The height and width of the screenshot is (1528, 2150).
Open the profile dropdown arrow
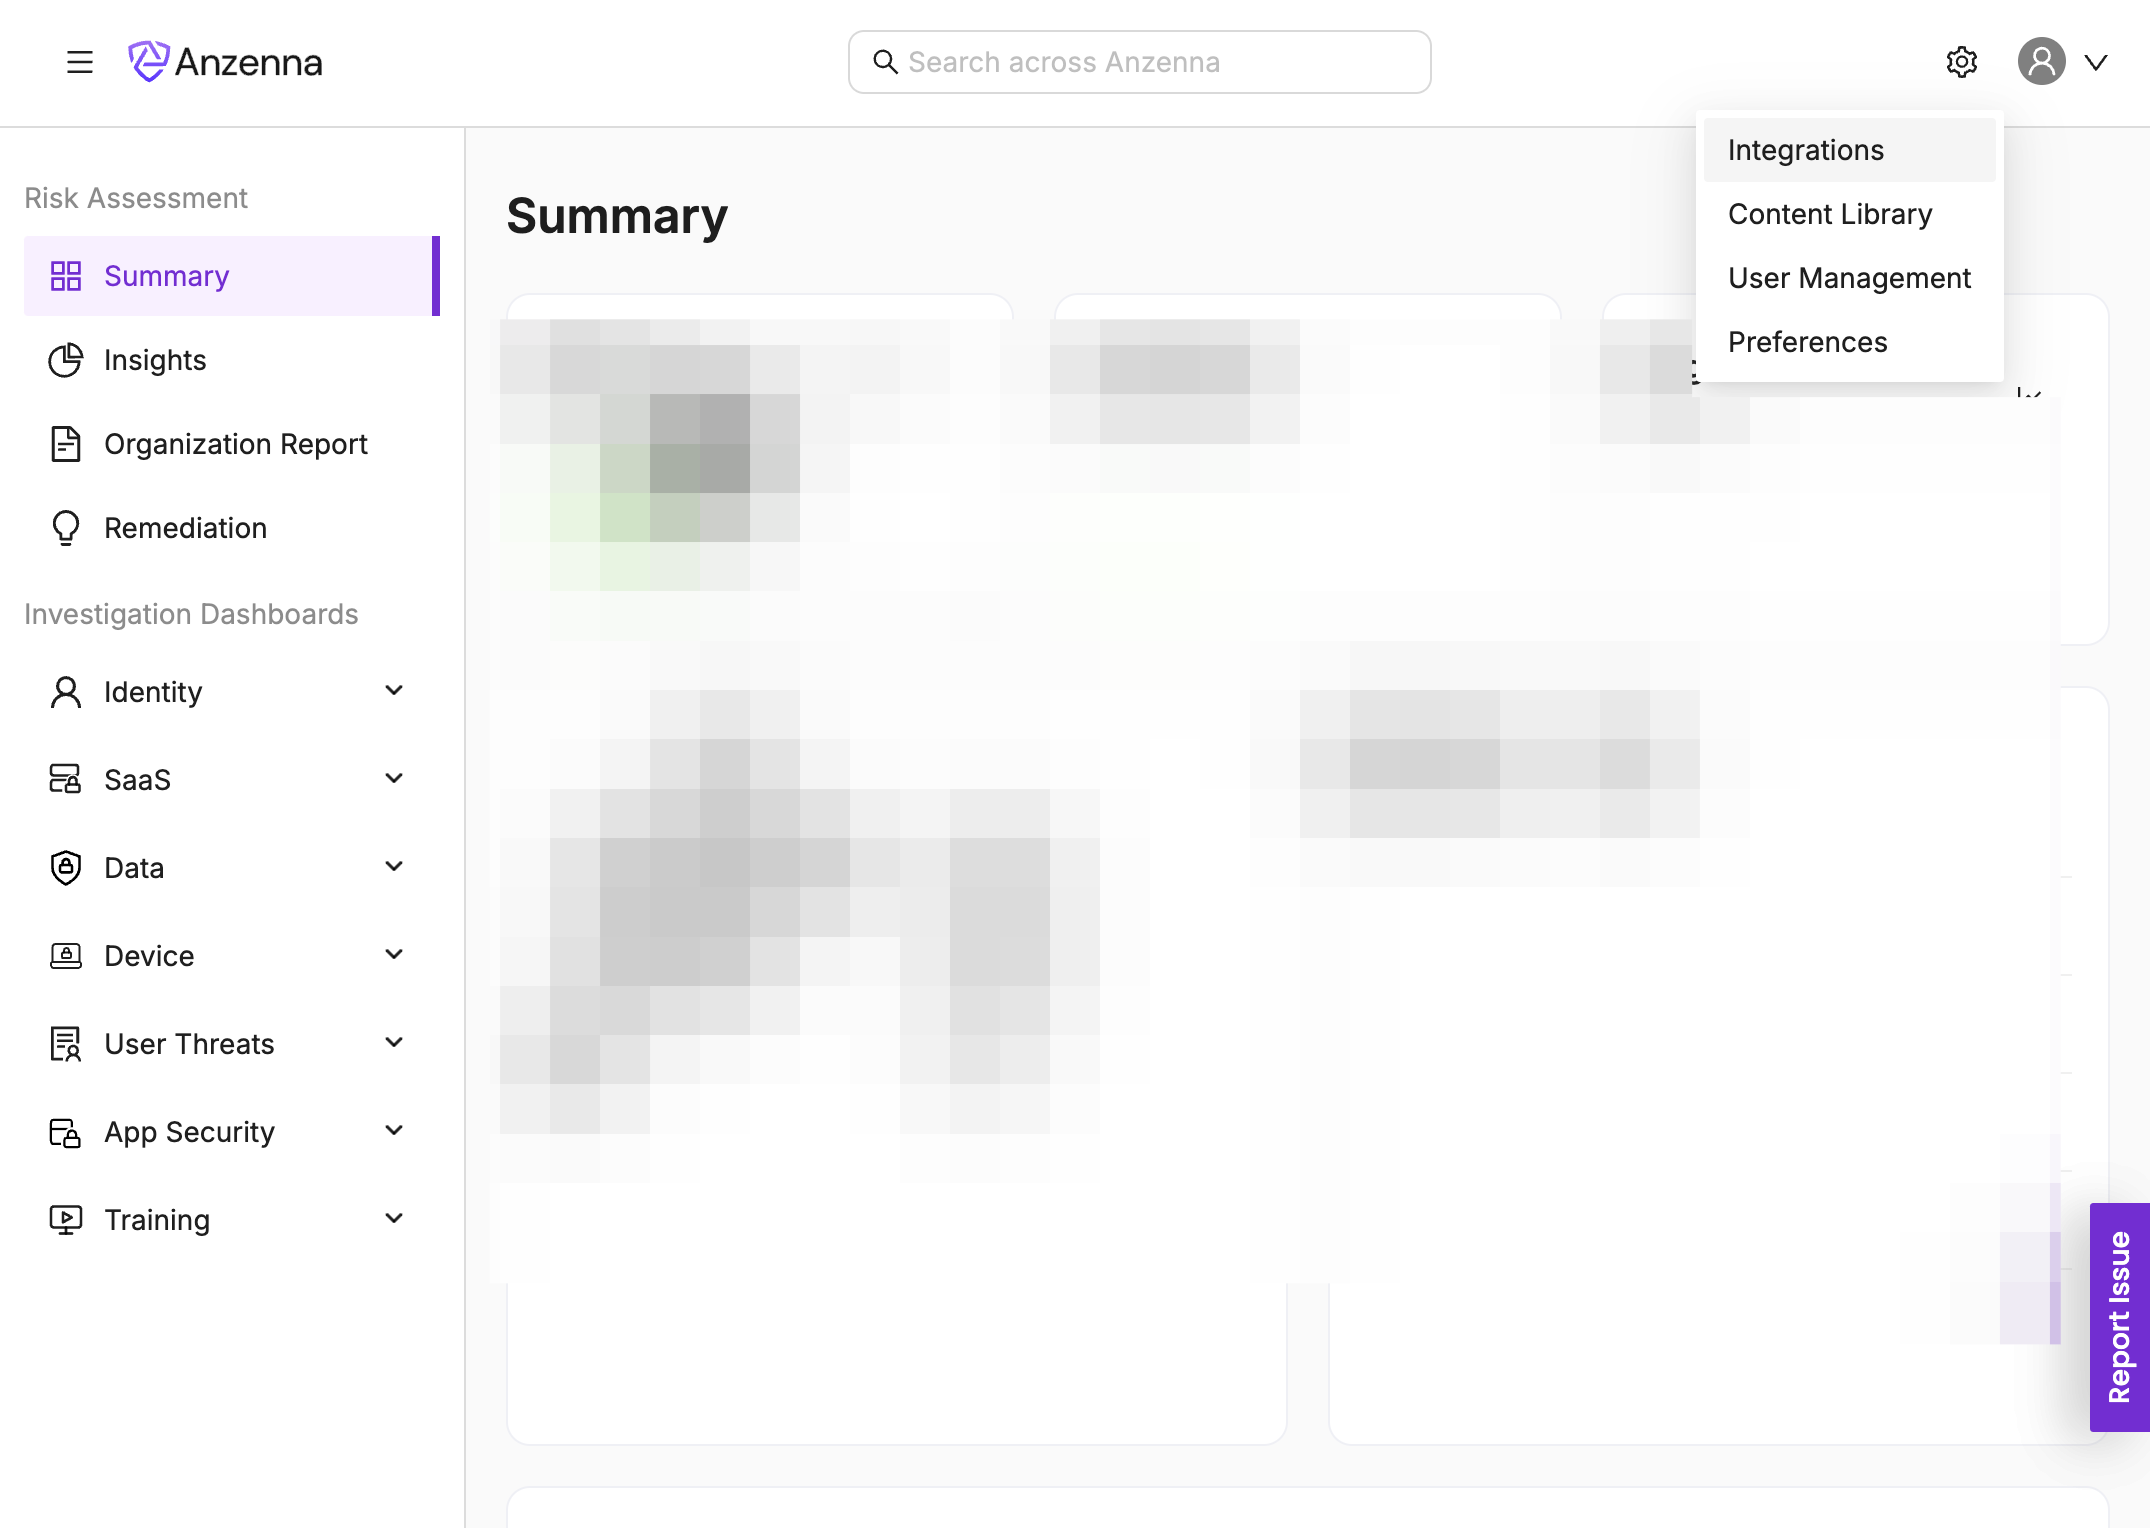point(2096,62)
